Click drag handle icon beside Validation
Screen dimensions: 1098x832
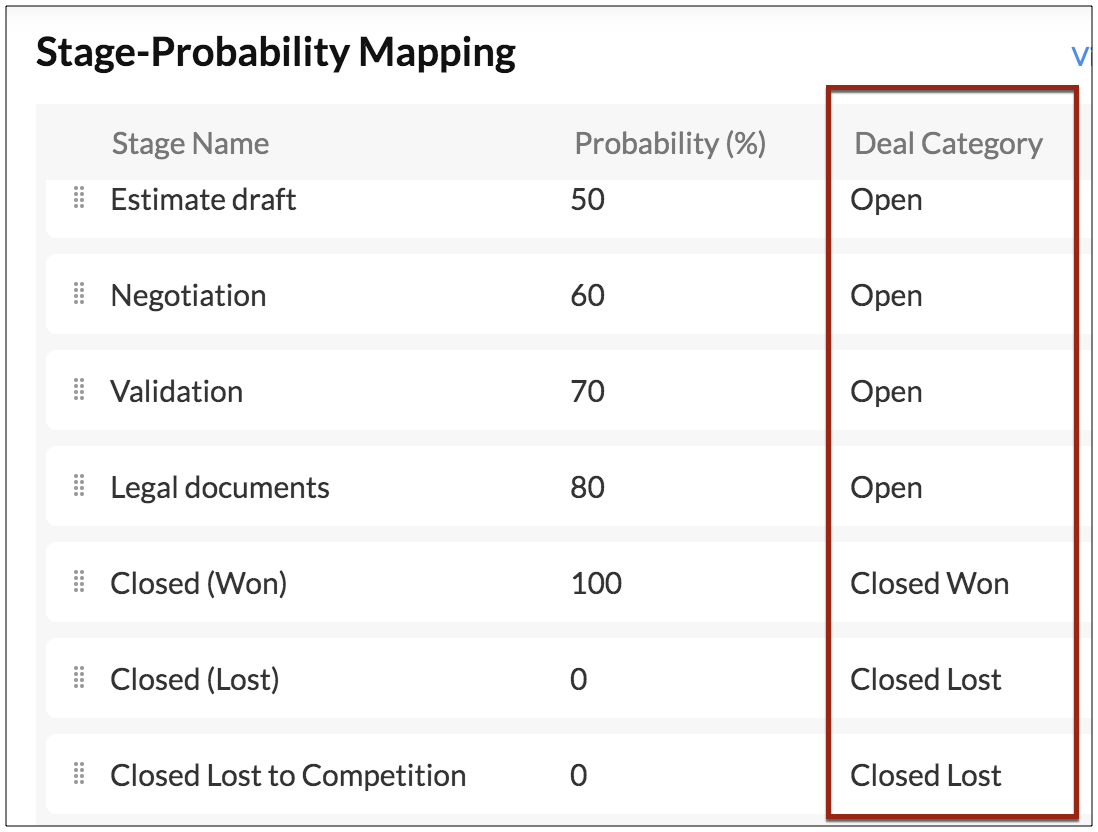point(79,390)
